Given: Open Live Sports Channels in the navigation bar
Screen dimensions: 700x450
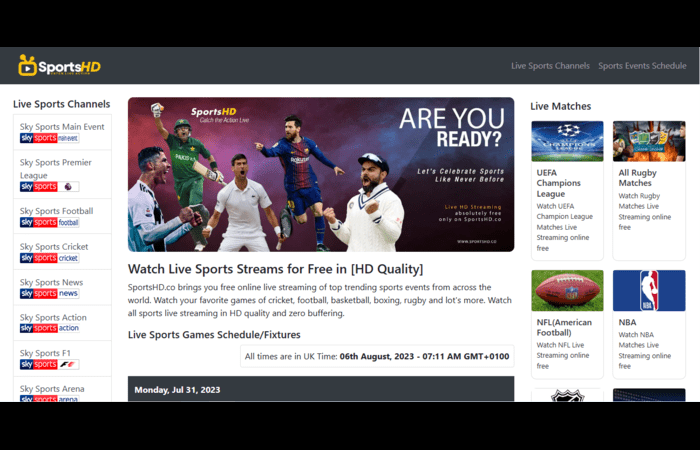Looking at the screenshot, I should point(550,66).
